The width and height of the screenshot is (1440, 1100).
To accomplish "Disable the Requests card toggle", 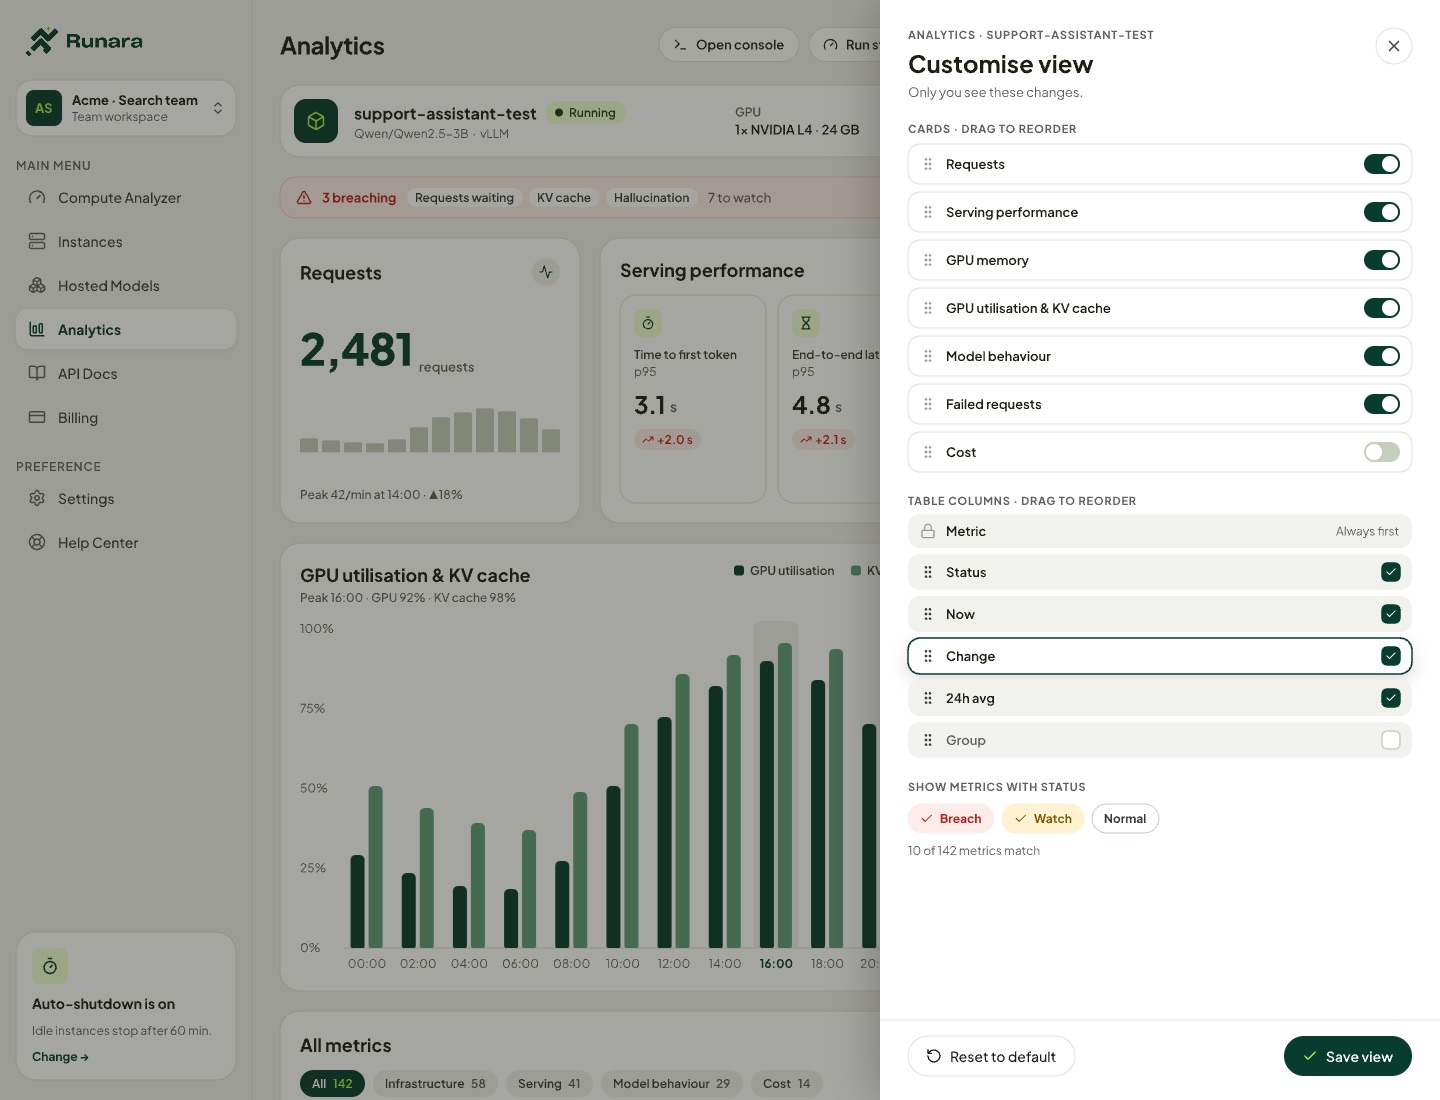I will [x=1382, y=164].
